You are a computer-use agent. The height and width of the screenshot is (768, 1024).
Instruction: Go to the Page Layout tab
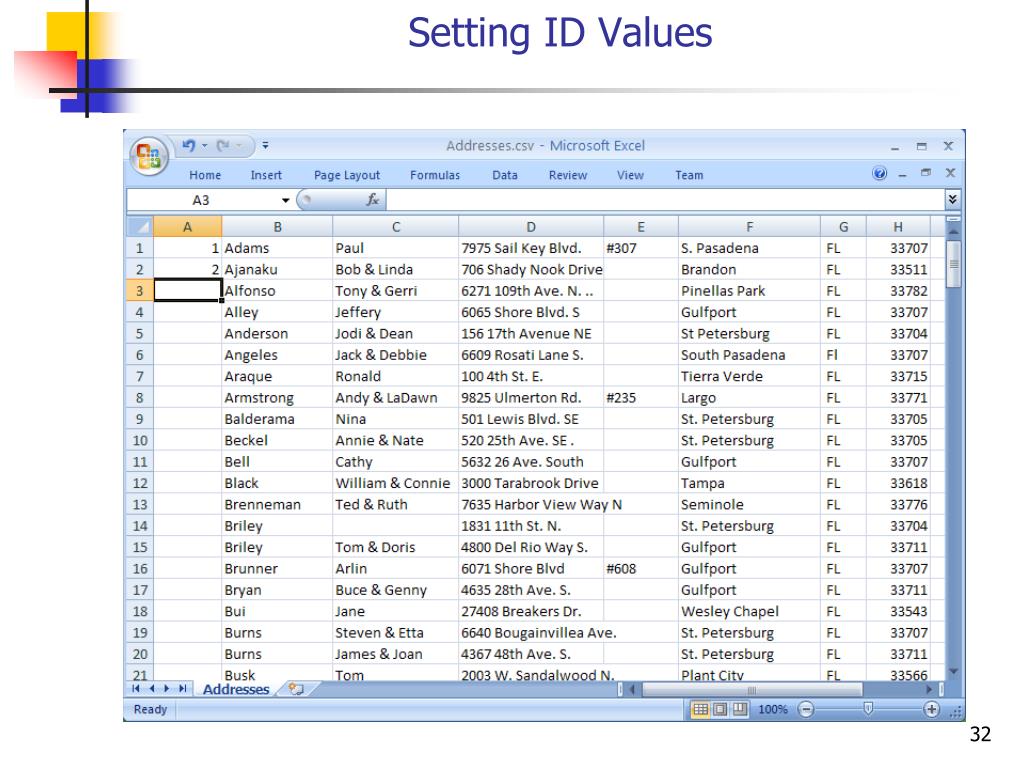347,175
